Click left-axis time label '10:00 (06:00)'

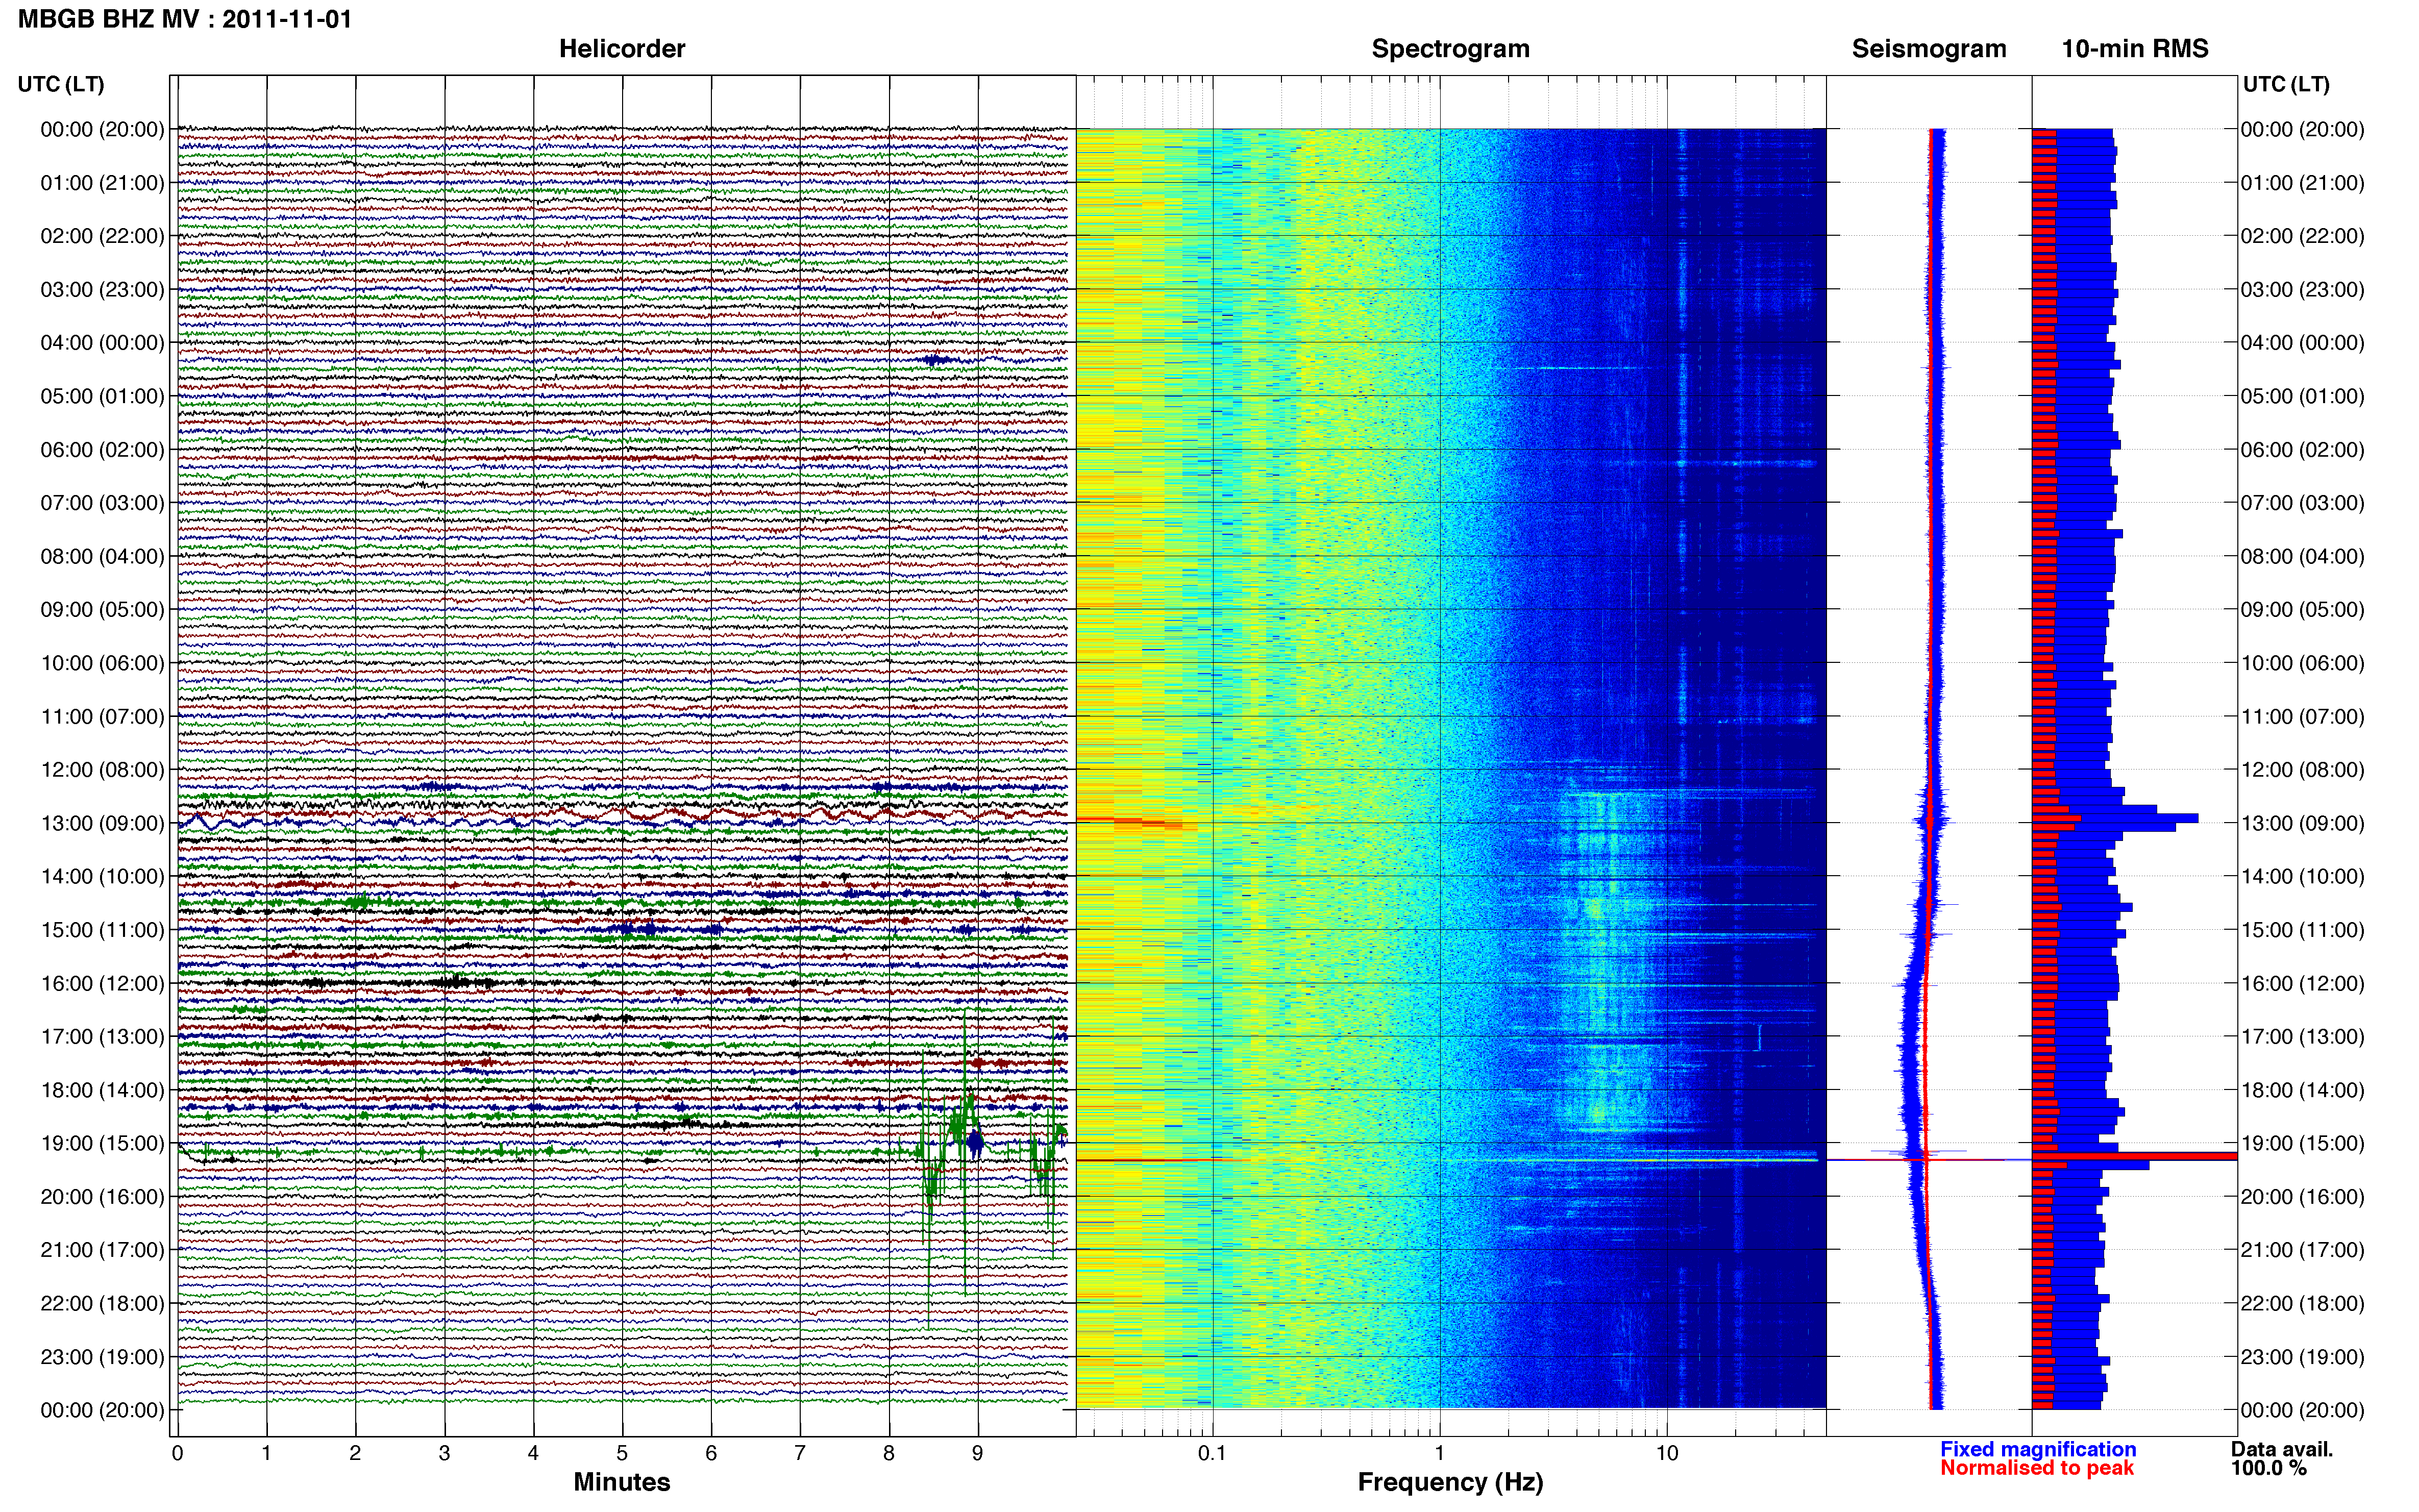[x=102, y=663]
